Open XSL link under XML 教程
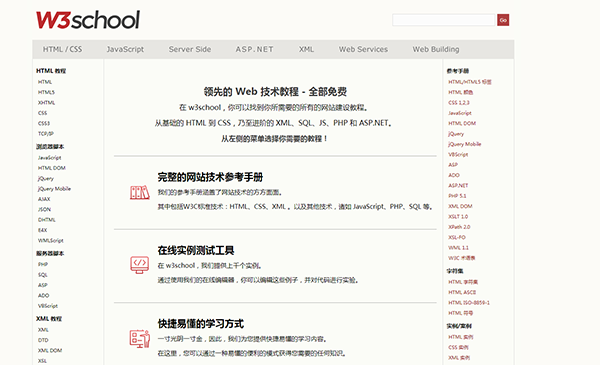The width and height of the screenshot is (600, 365). [x=42, y=361]
